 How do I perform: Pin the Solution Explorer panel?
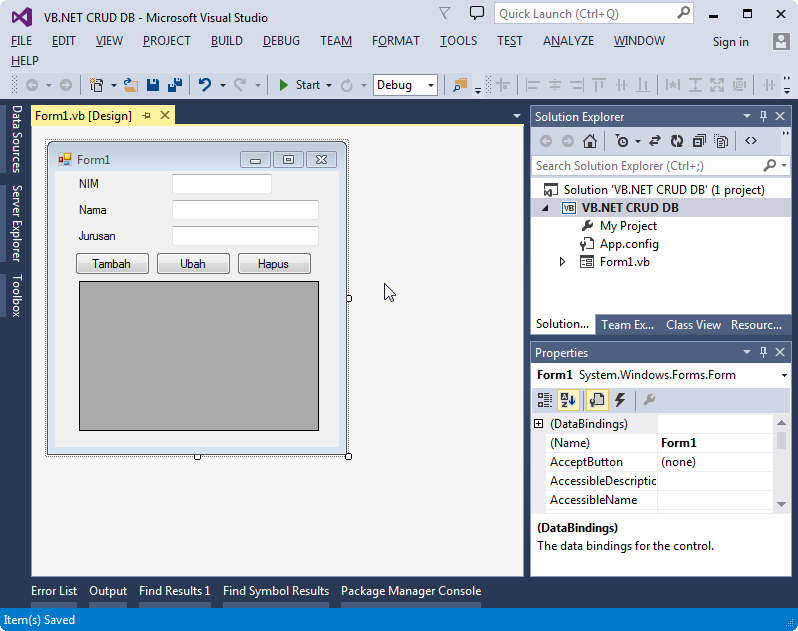click(763, 117)
